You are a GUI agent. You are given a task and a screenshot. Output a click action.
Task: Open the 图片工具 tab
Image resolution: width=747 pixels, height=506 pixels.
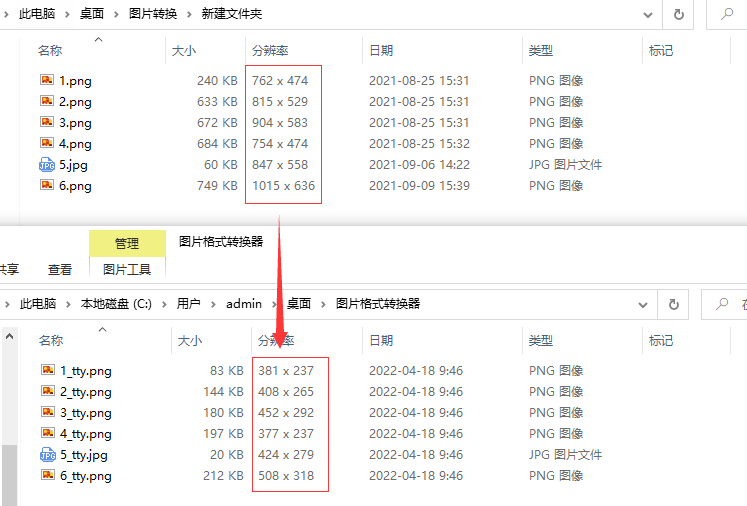click(x=127, y=269)
